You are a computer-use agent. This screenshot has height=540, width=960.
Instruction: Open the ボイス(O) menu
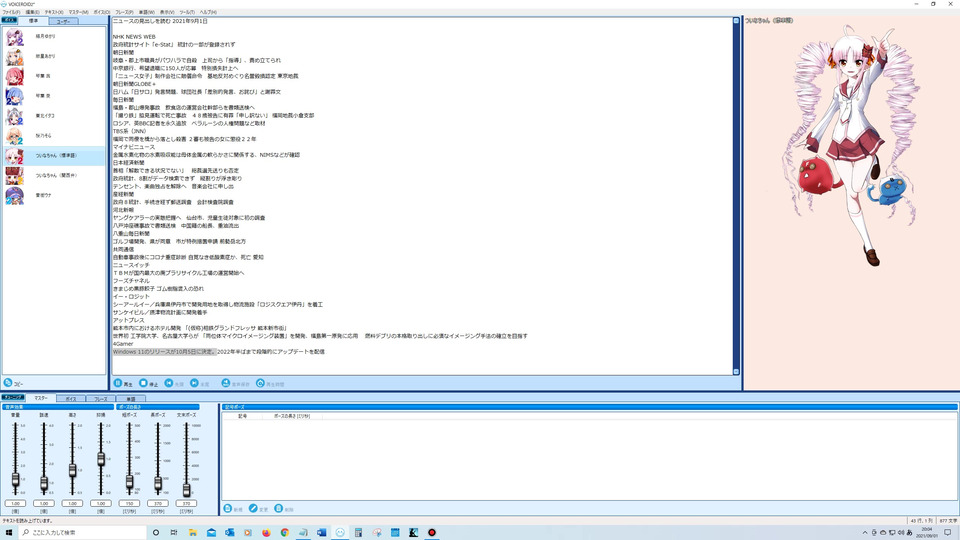click(x=102, y=12)
